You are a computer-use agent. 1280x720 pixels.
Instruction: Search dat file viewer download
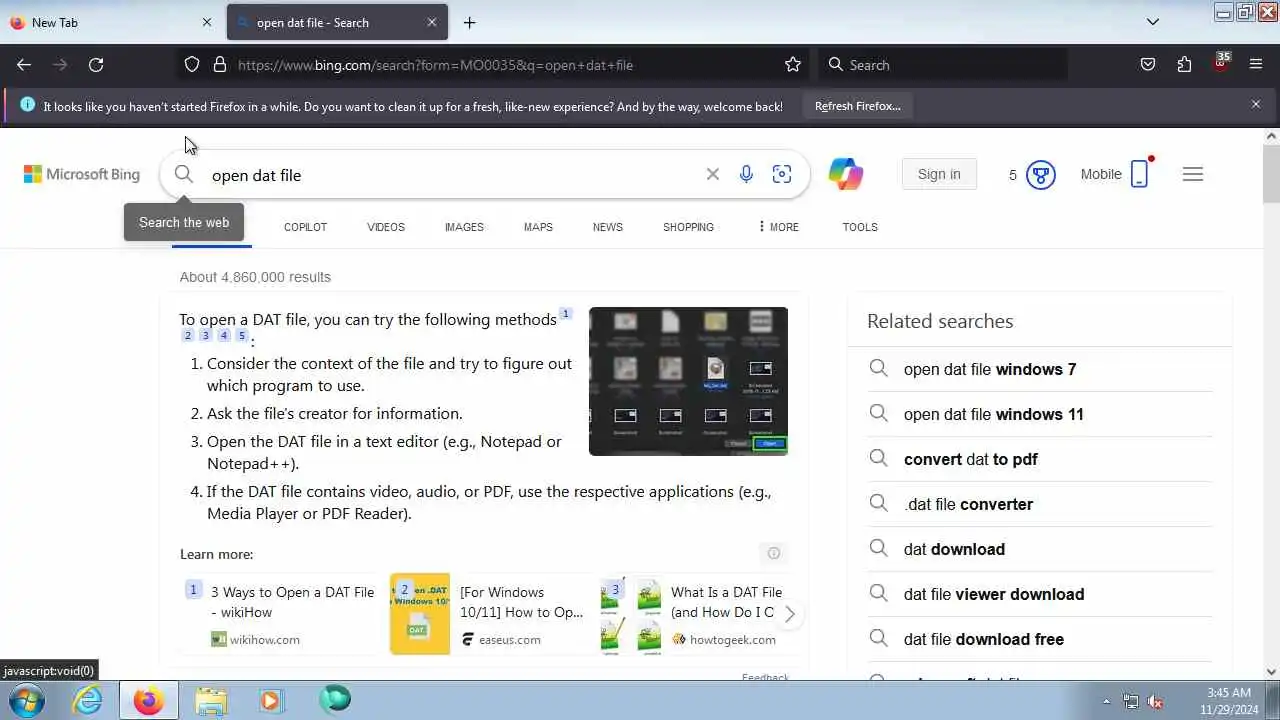tap(993, 594)
